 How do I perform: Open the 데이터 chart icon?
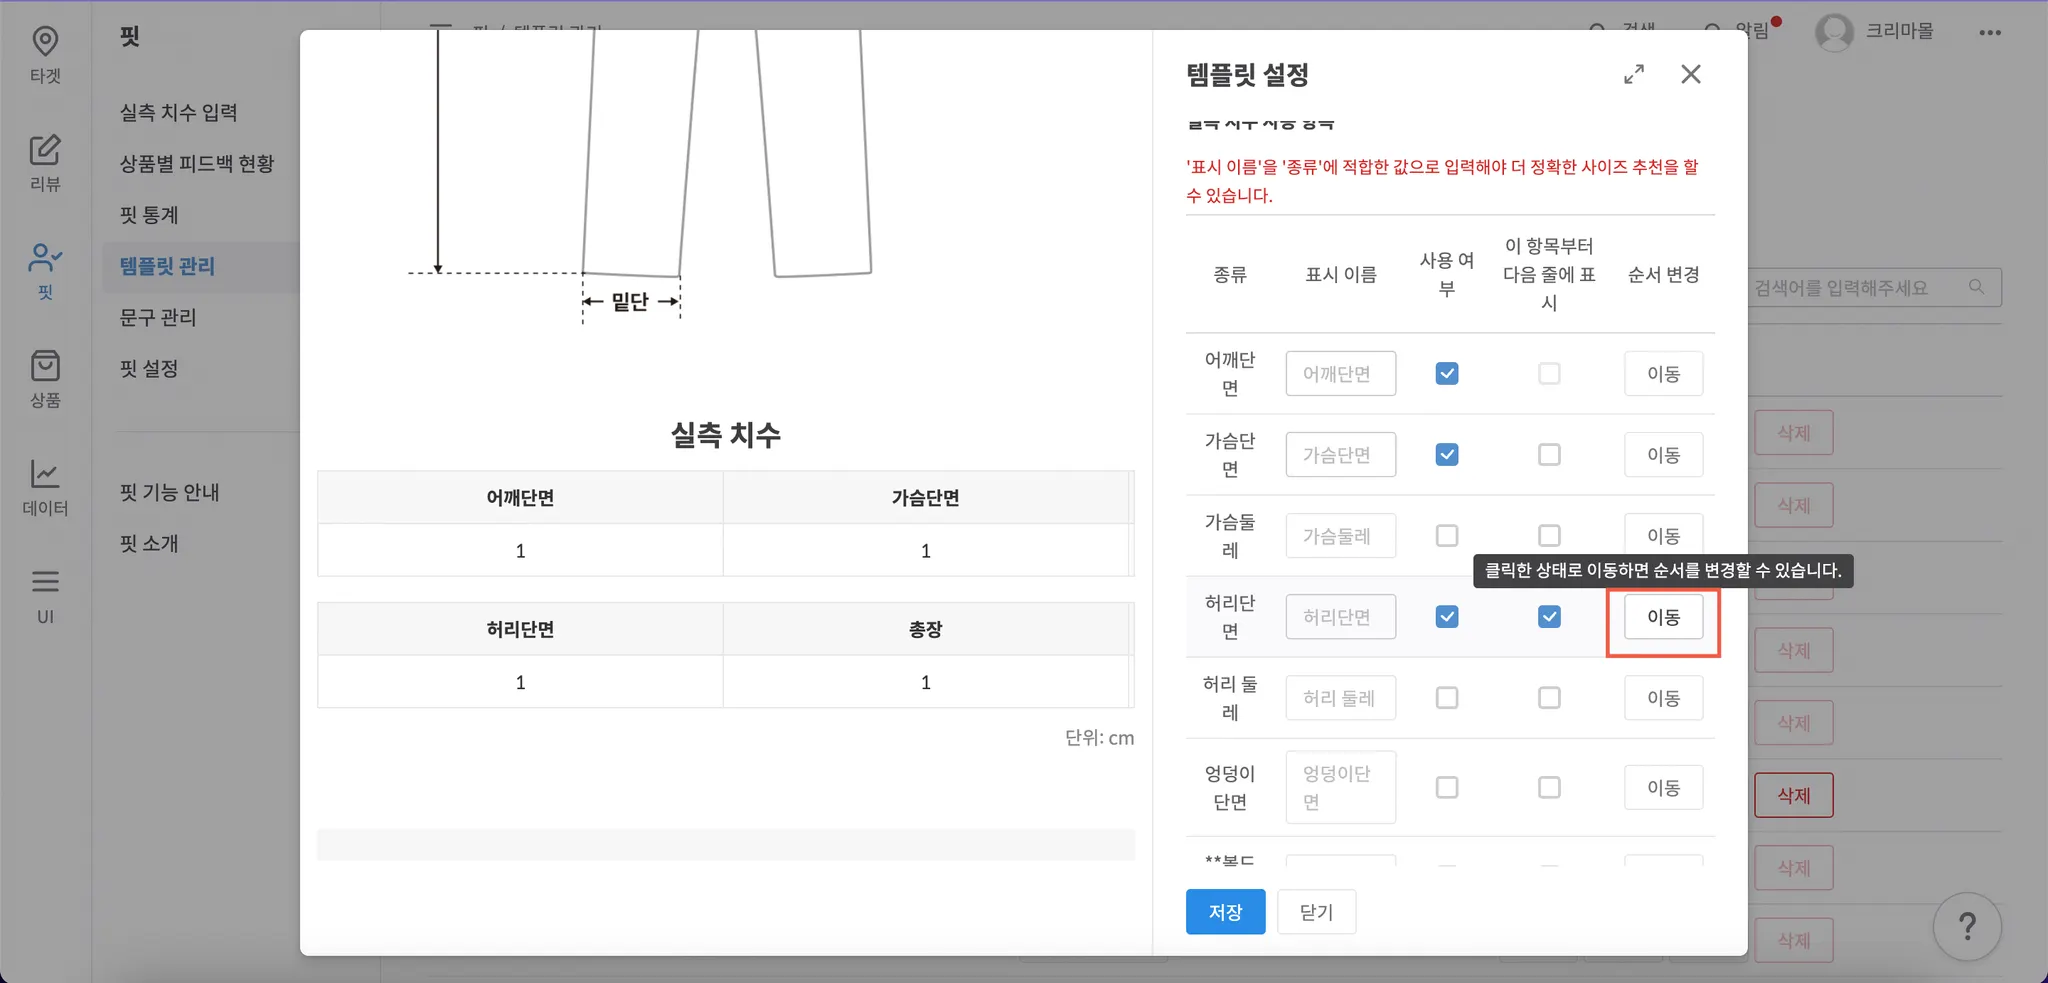click(45, 486)
